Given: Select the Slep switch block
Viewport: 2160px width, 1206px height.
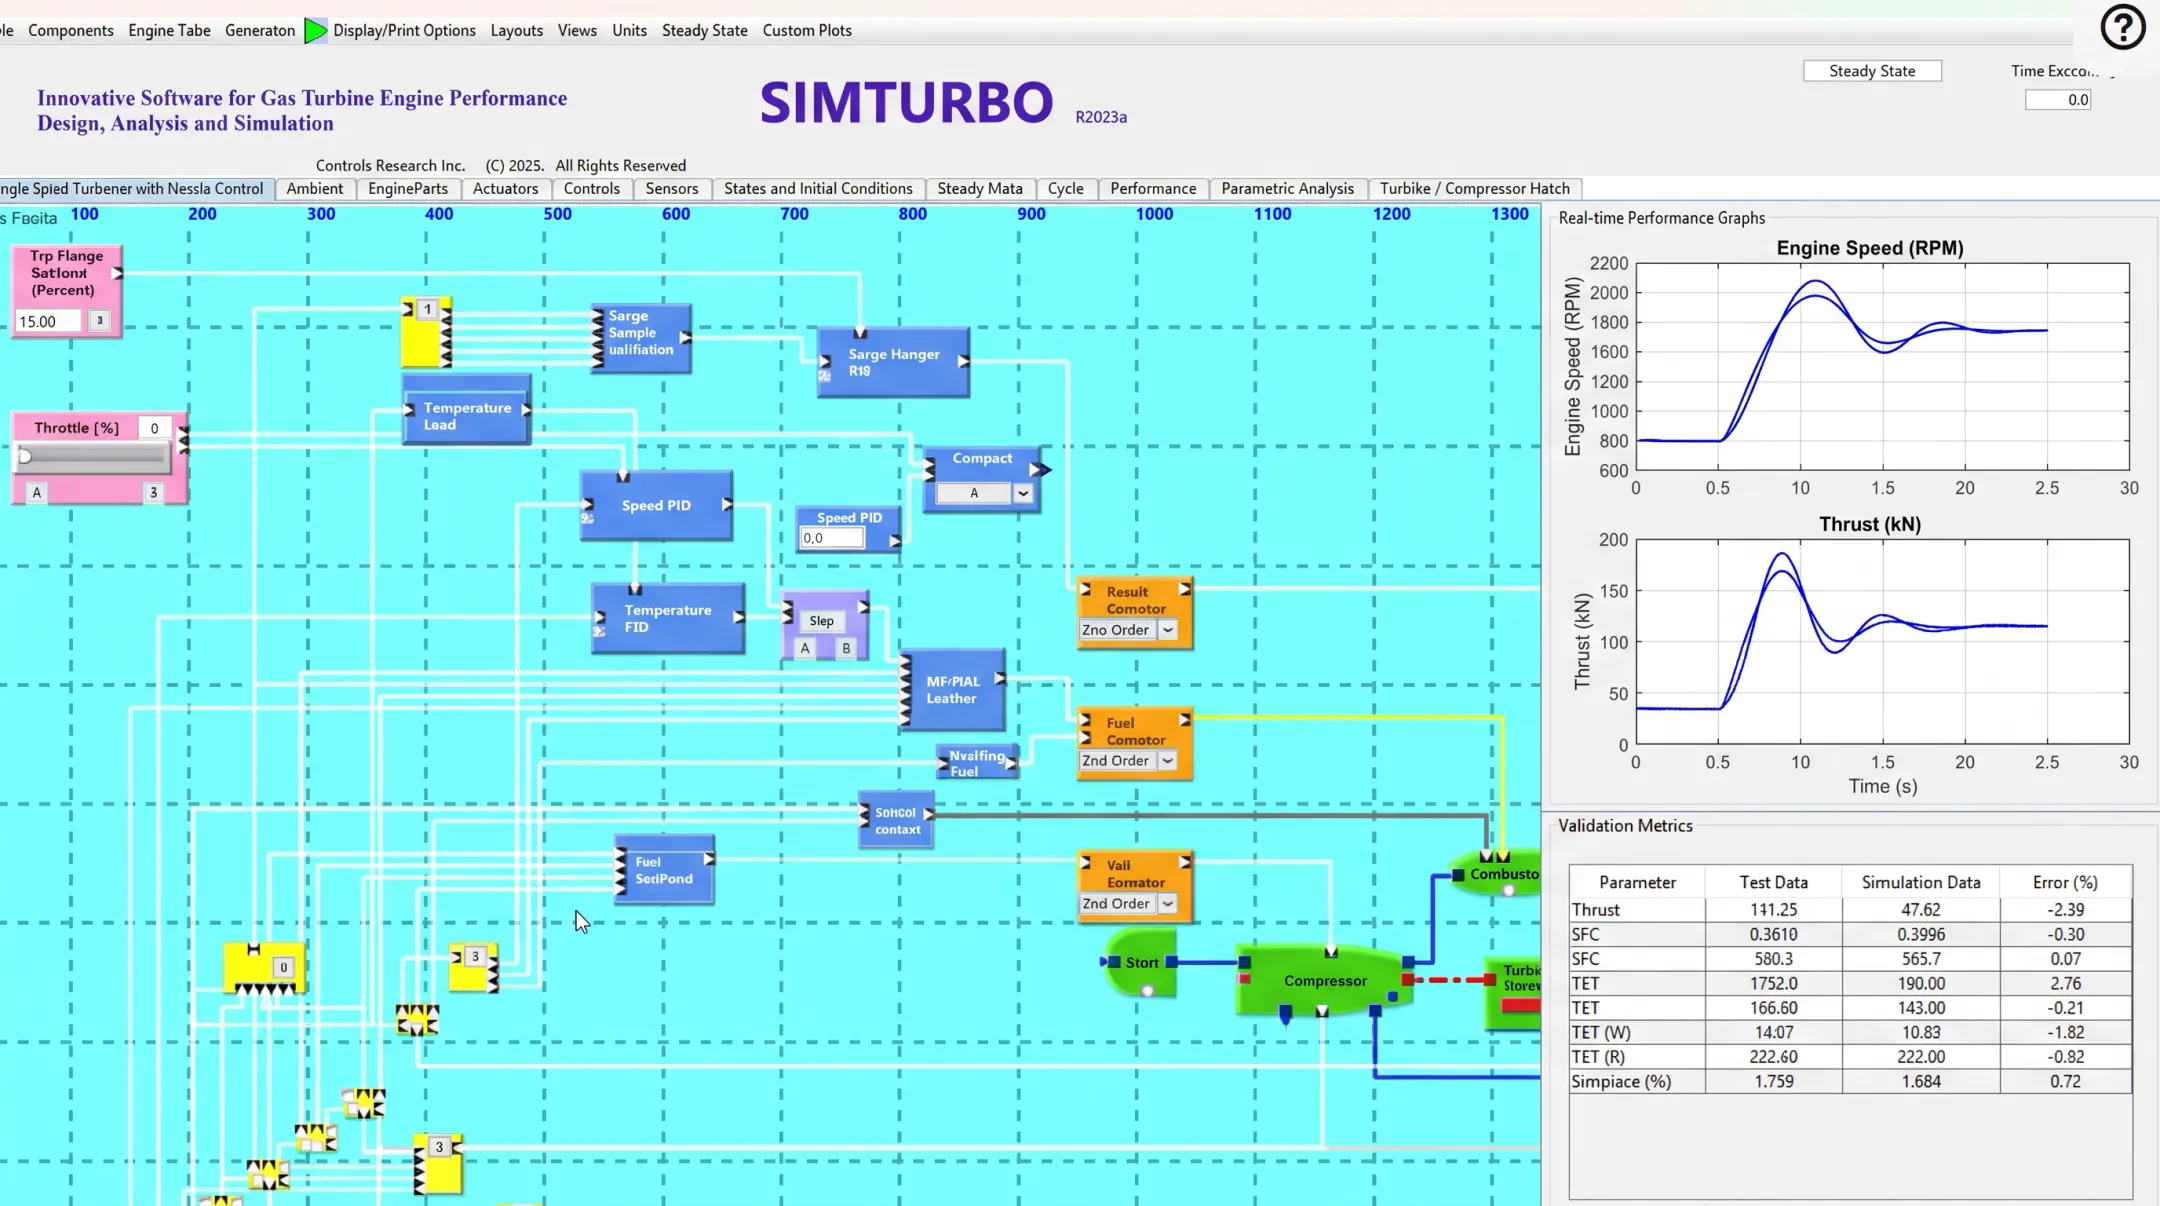Looking at the screenshot, I should (825, 625).
